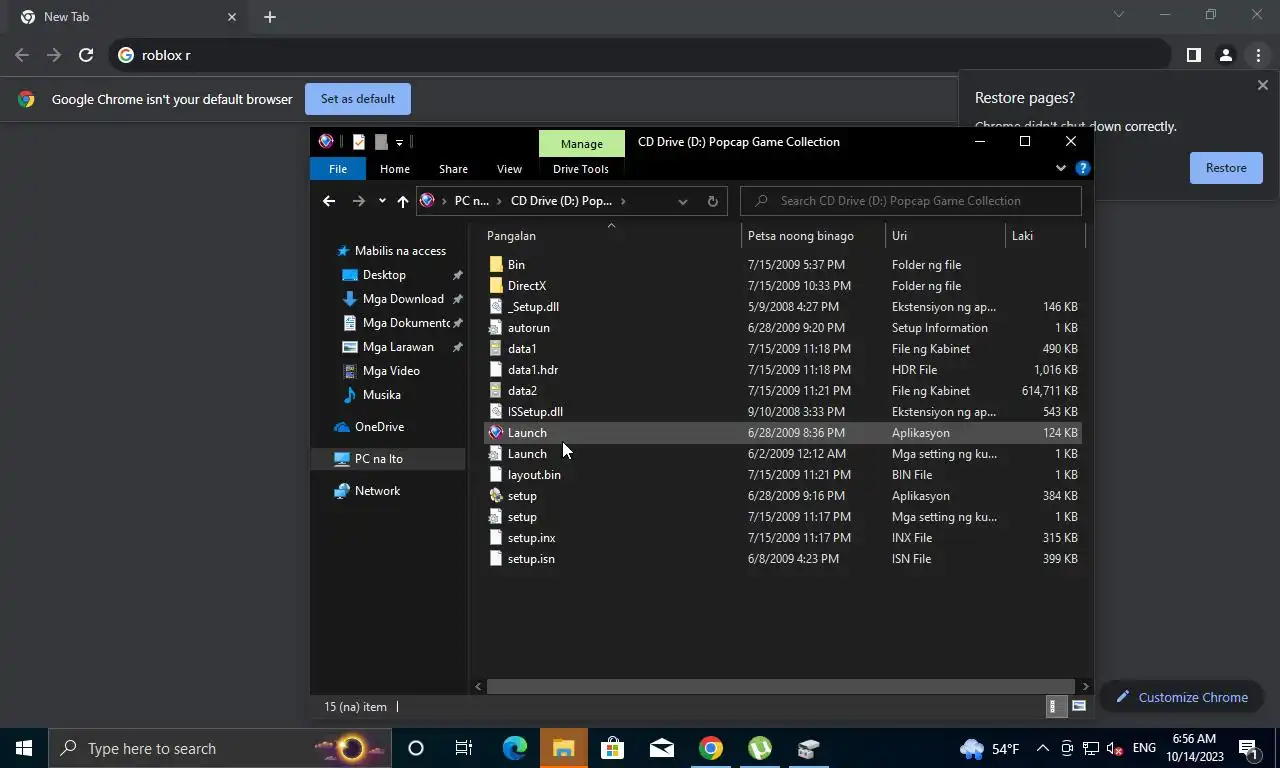Viewport: 1280px width, 768px height.
Task: Show hidden system tray icons
Action: [1043, 748]
